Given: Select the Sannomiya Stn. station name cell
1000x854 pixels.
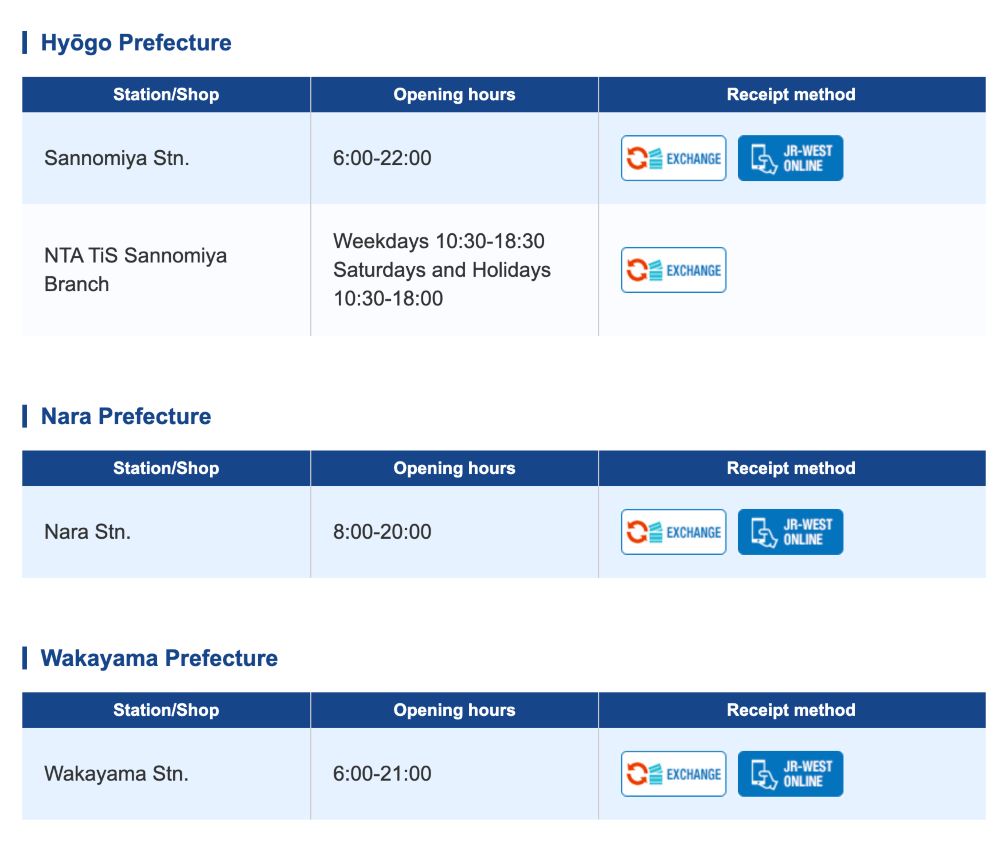Looking at the screenshot, I should point(116,158).
